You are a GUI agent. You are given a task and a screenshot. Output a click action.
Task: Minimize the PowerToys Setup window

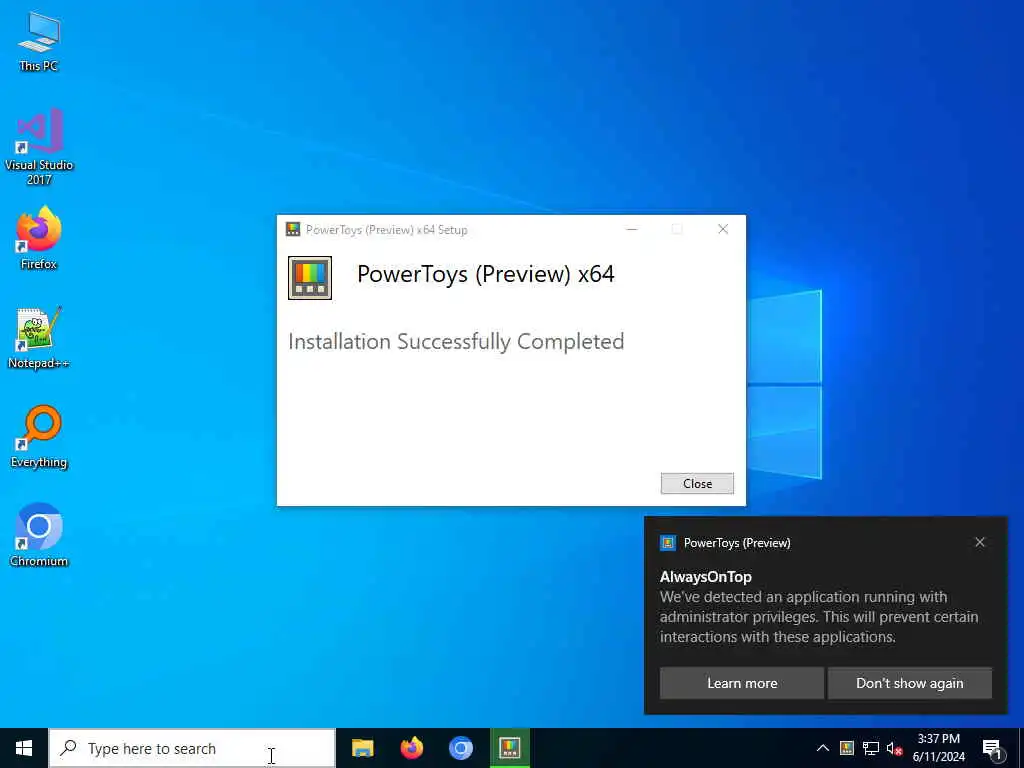[x=632, y=229]
